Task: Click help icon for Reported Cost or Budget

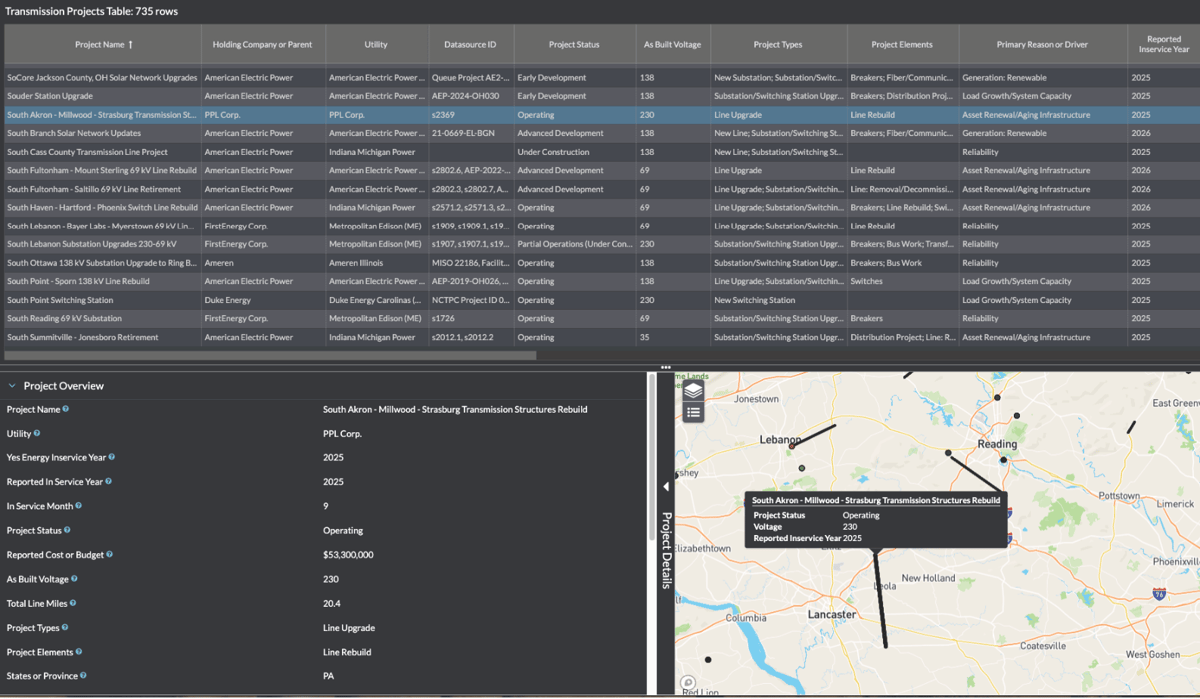Action: click(x=109, y=554)
